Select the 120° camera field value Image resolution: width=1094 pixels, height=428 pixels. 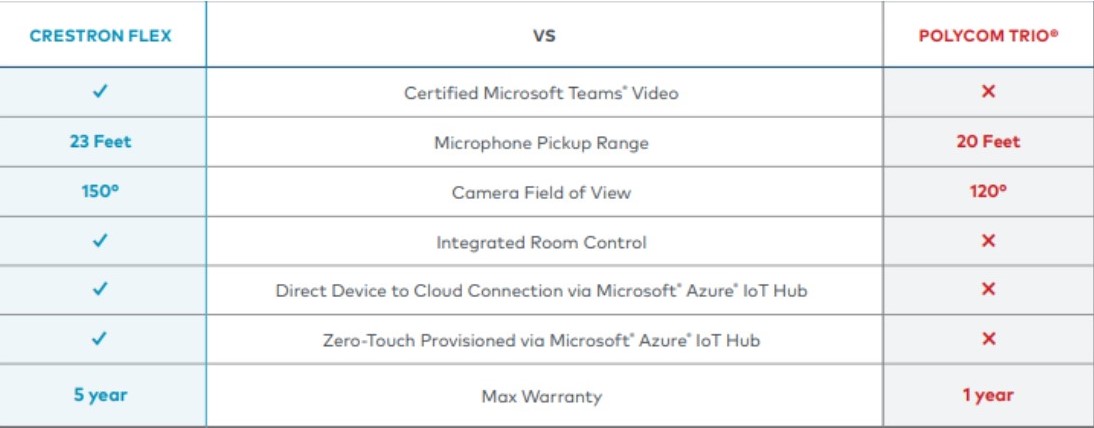[988, 191]
